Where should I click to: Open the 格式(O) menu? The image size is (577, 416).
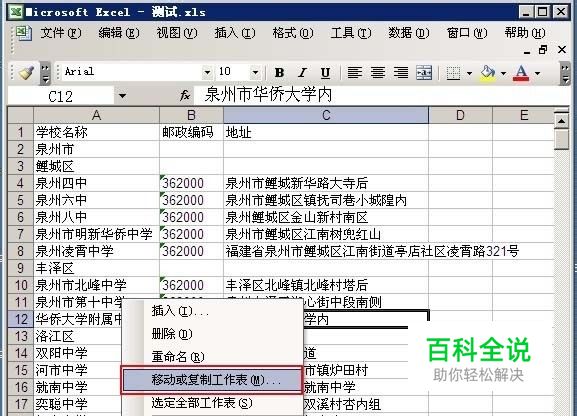(x=293, y=33)
